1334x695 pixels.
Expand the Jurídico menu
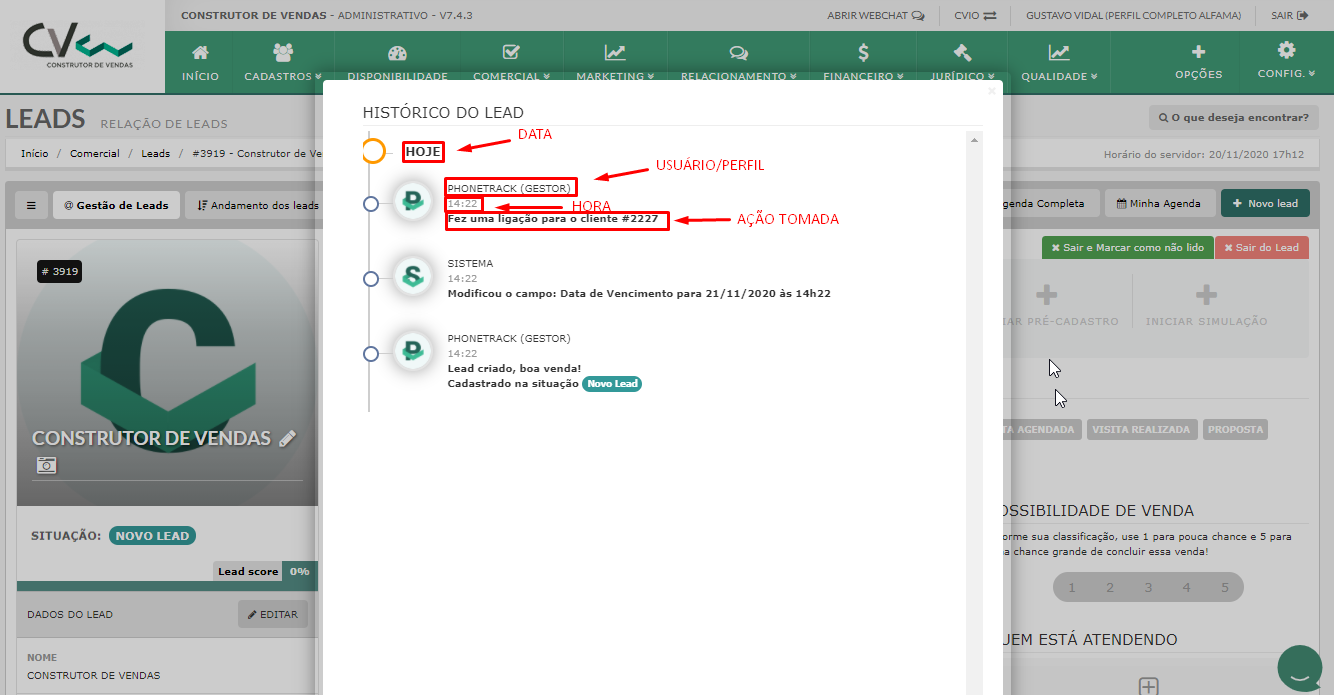[962, 62]
